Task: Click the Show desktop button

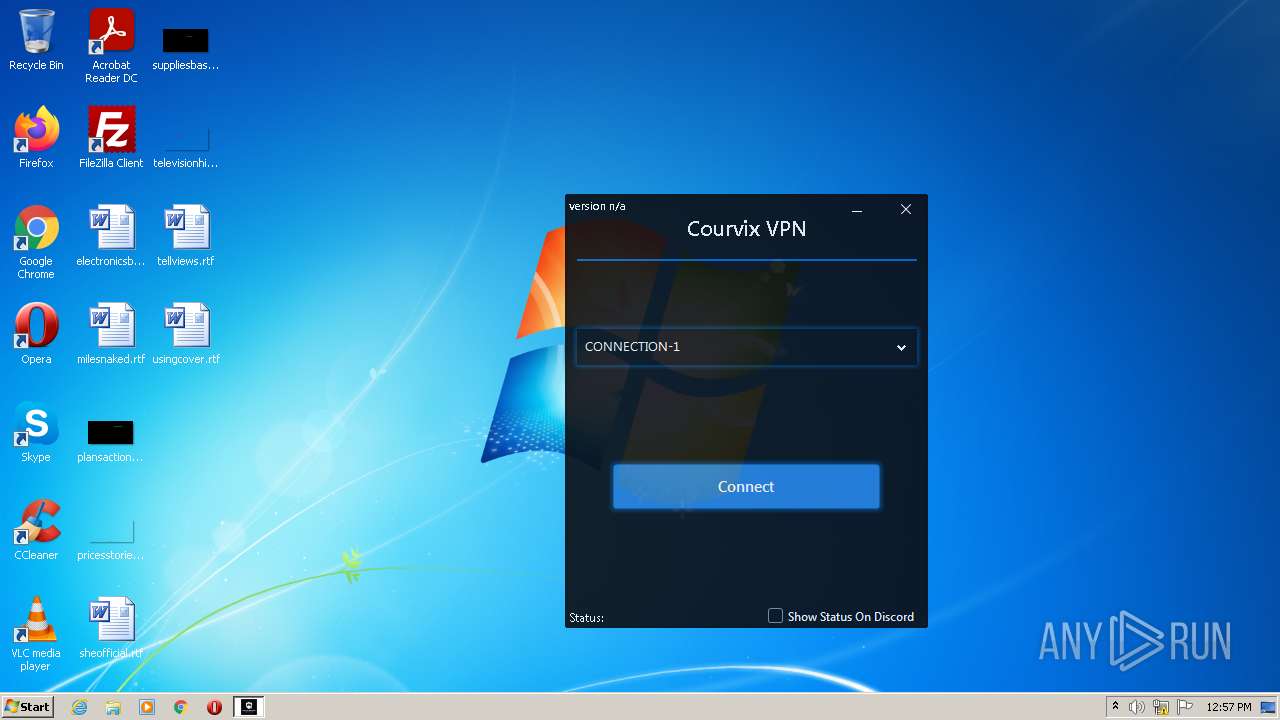Action: coord(1270,707)
